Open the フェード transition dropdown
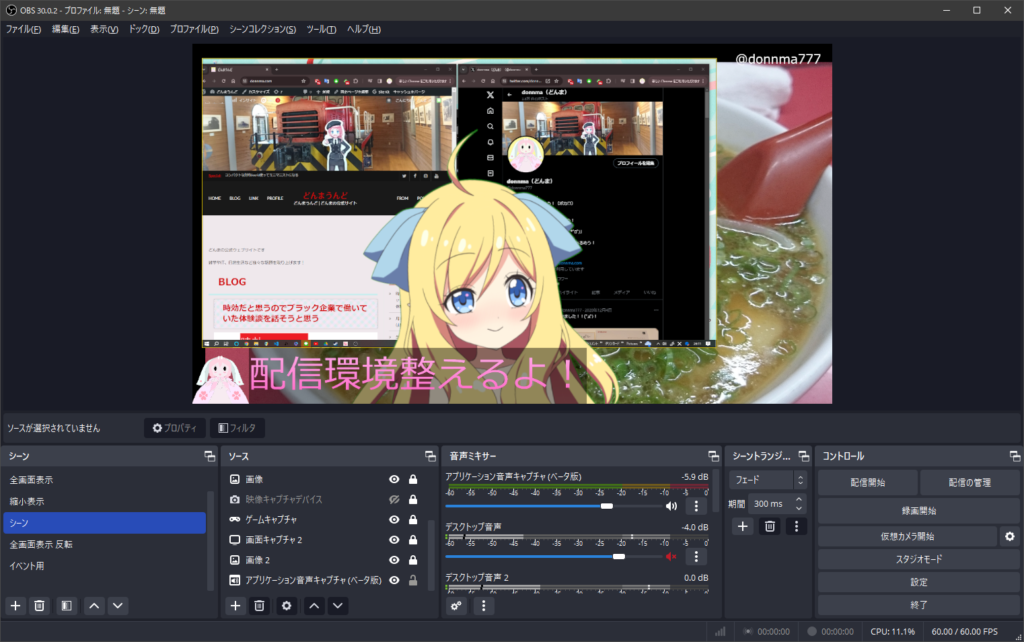Image resolution: width=1024 pixels, height=642 pixels. coord(767,480)
